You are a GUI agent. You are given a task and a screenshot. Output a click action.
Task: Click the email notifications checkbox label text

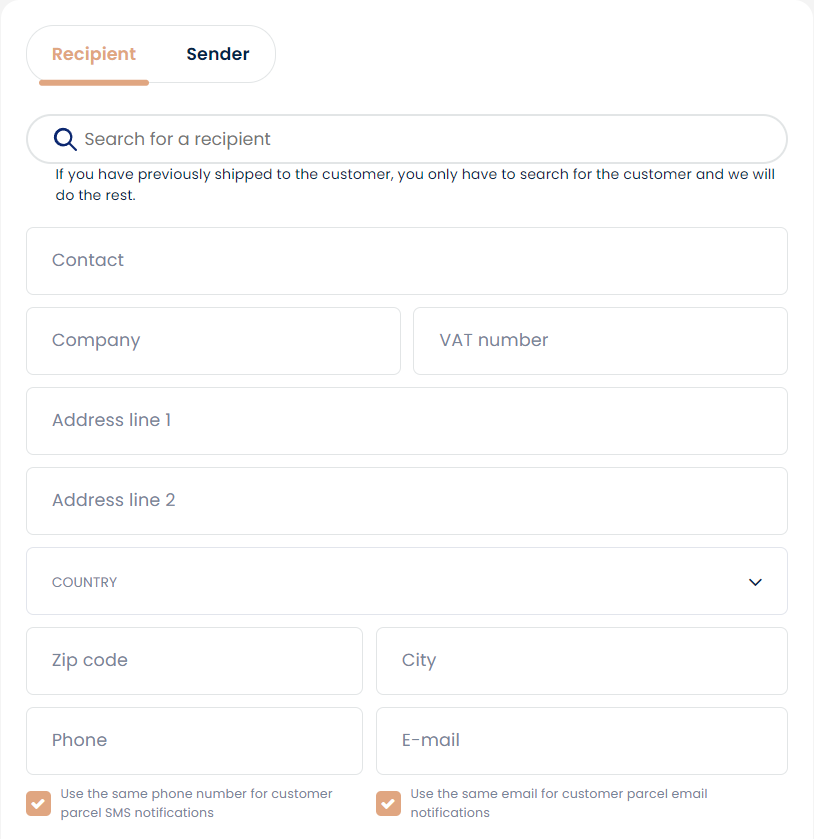point(559,803)
